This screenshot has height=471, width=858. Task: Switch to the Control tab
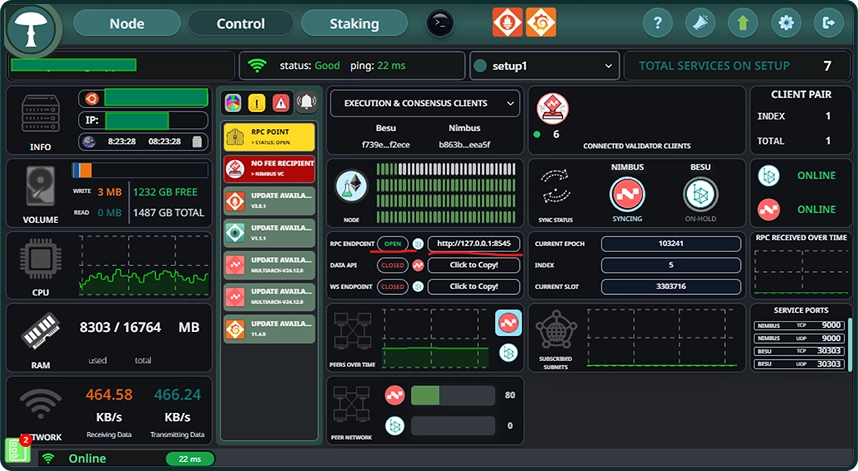tap(241, 24)
